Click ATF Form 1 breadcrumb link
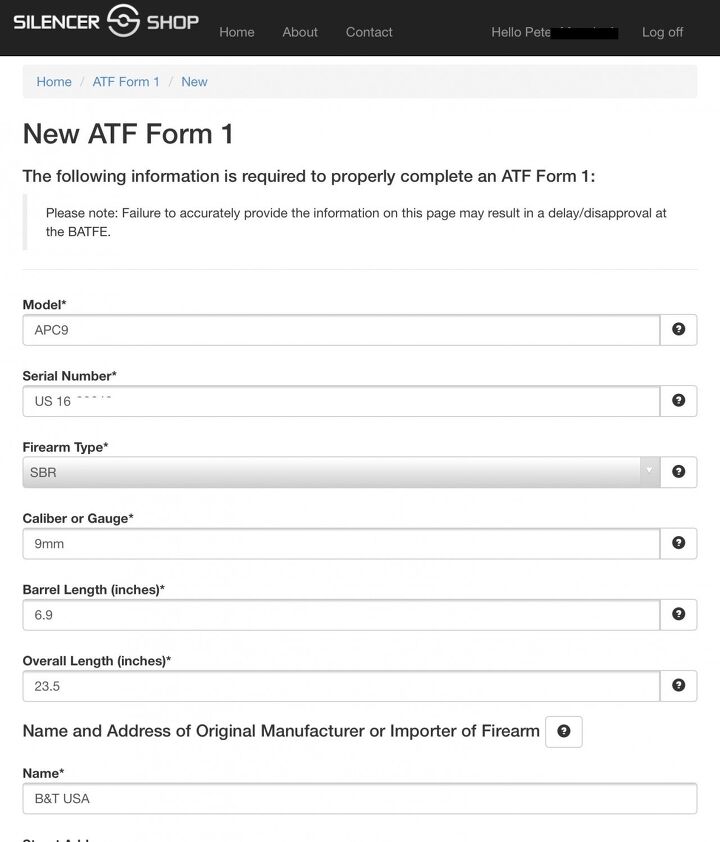The image size is (720, 842). 126,82
